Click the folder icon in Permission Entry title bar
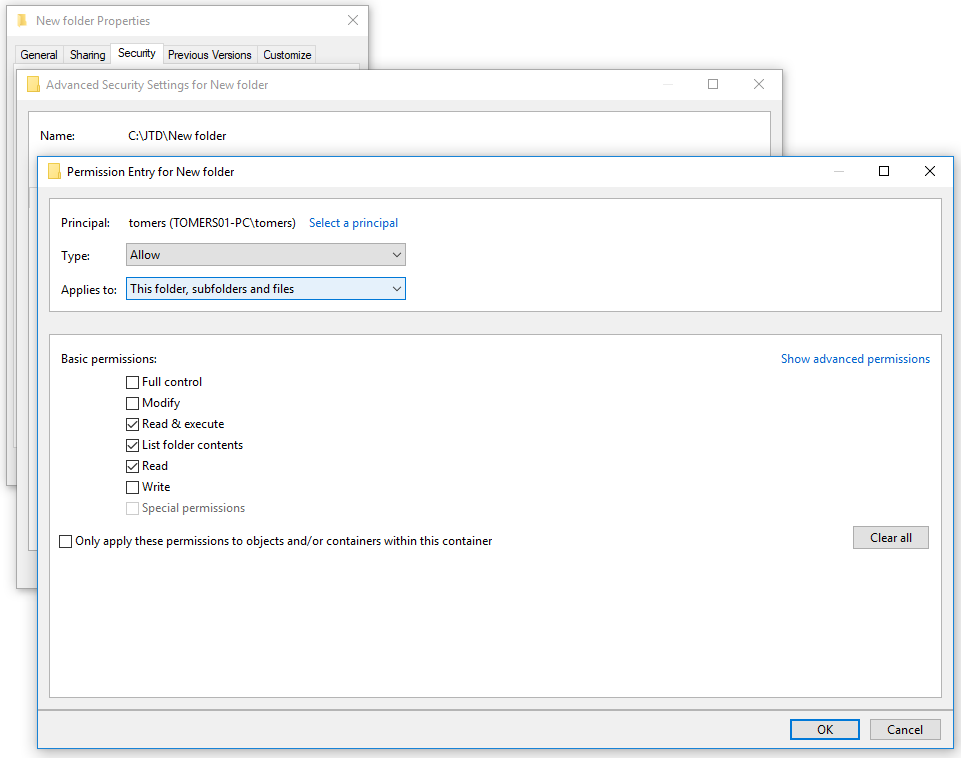 click(54, 171)
